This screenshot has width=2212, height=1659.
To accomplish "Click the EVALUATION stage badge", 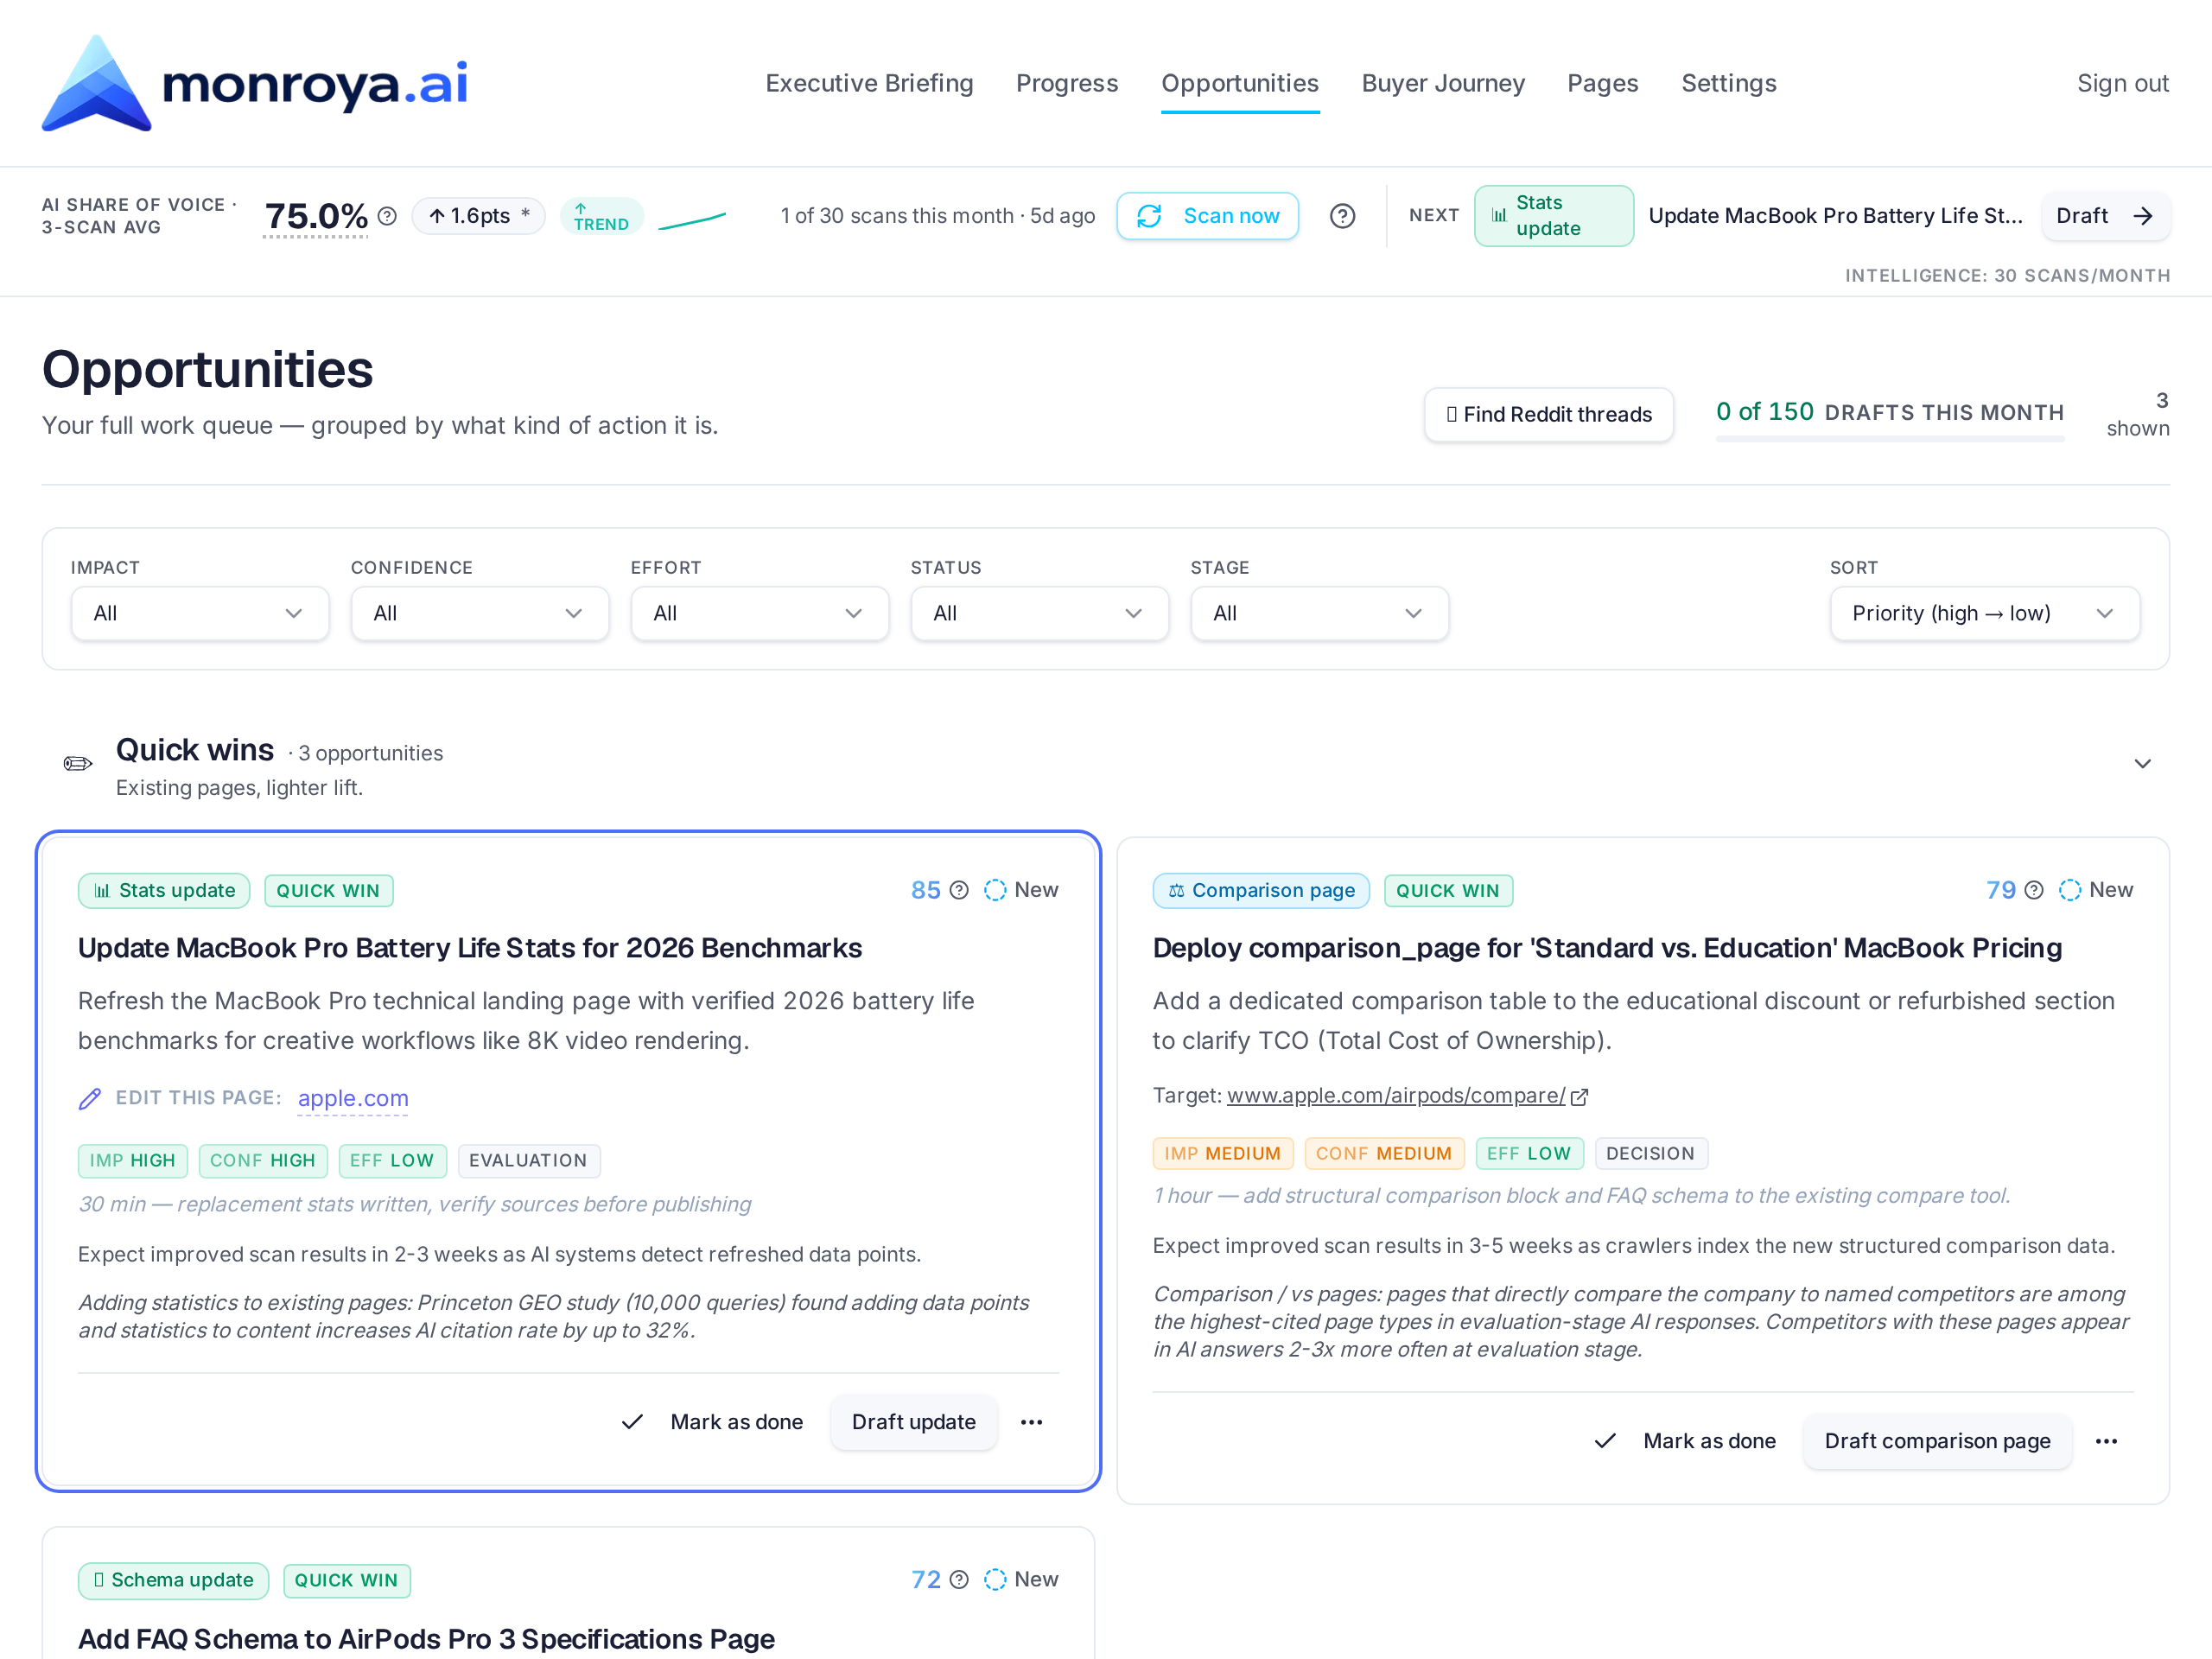I will [529, 1161].
